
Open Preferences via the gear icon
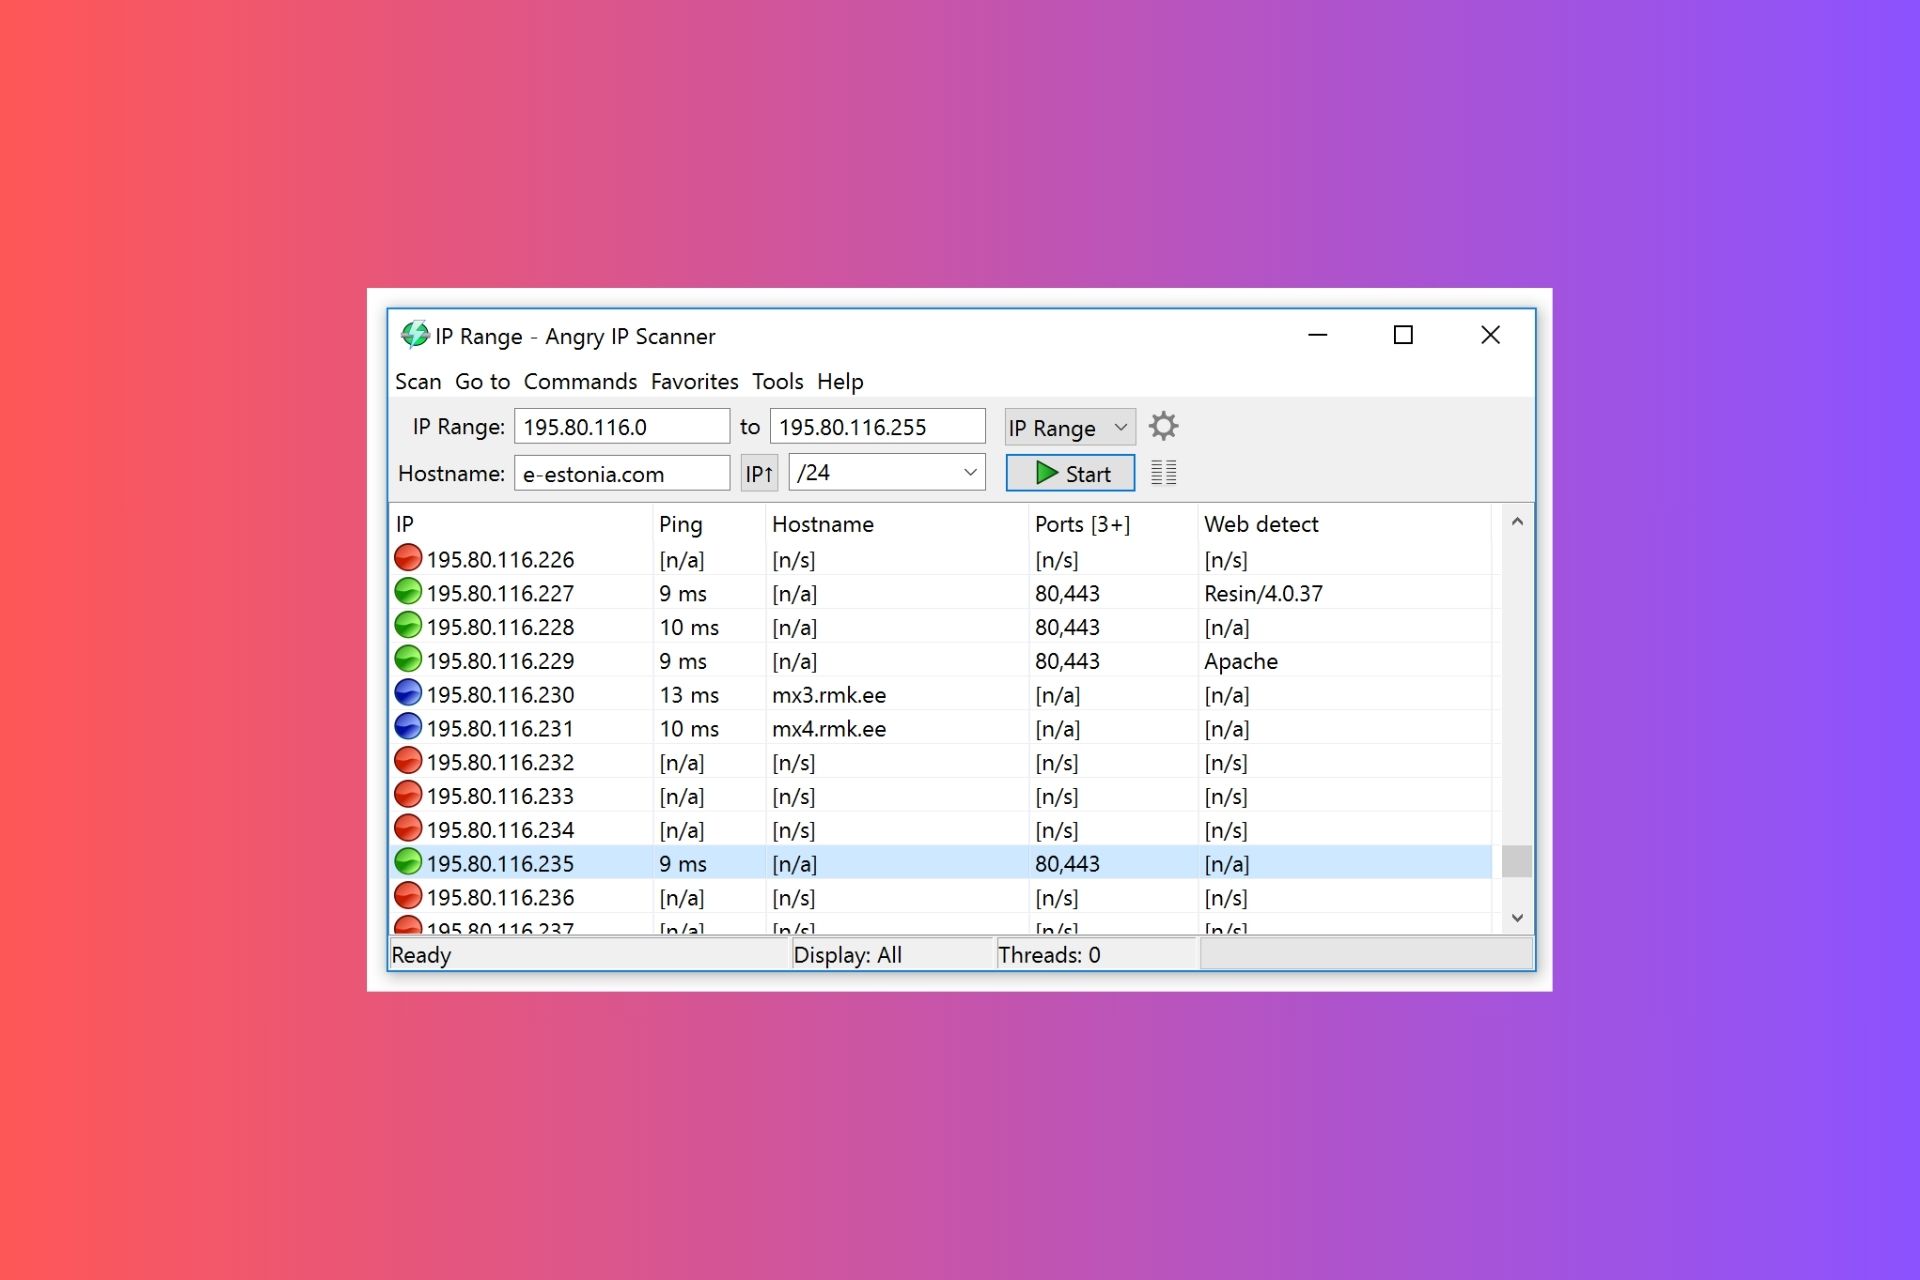click(x=1163, y=426)
